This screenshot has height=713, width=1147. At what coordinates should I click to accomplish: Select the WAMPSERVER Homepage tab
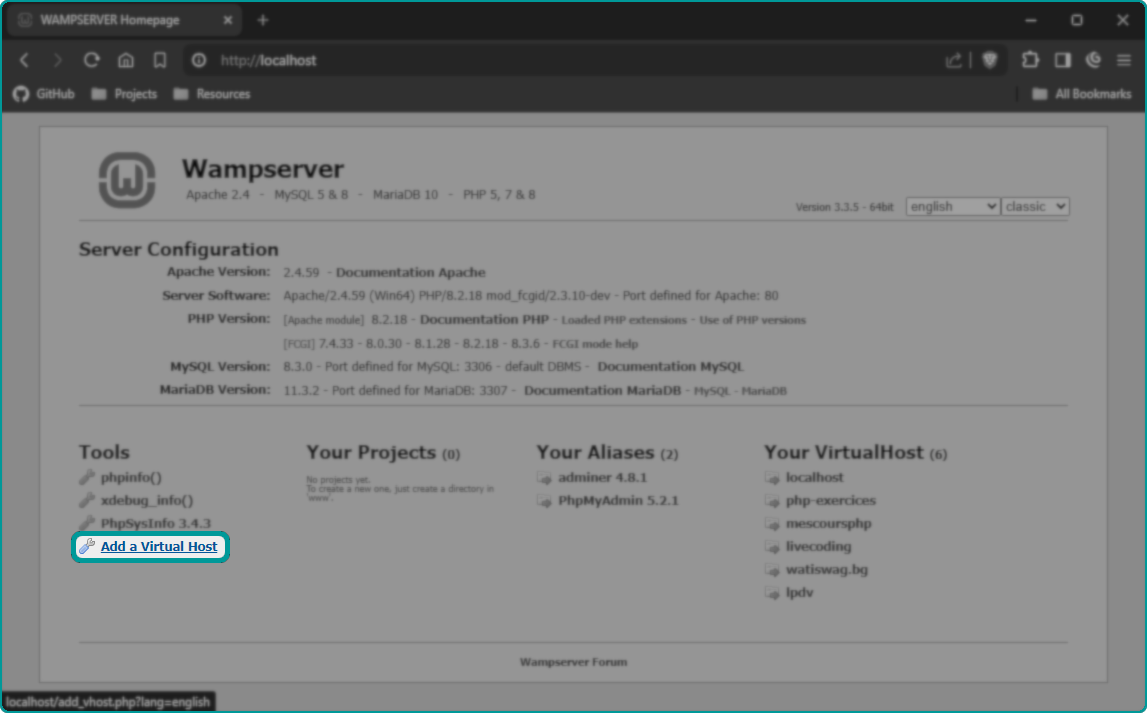tap(123, 20)
